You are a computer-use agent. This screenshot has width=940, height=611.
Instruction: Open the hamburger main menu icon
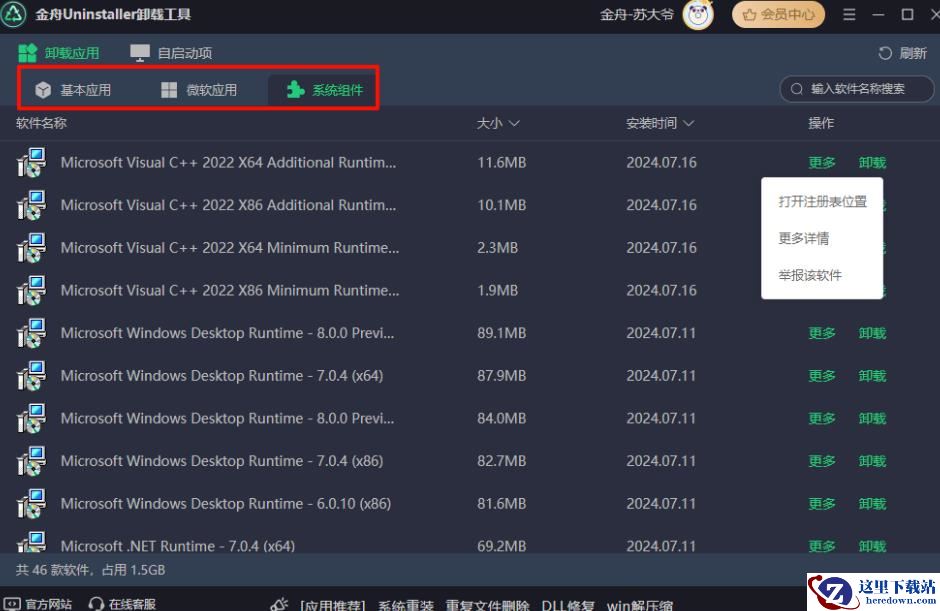point(849,14)
